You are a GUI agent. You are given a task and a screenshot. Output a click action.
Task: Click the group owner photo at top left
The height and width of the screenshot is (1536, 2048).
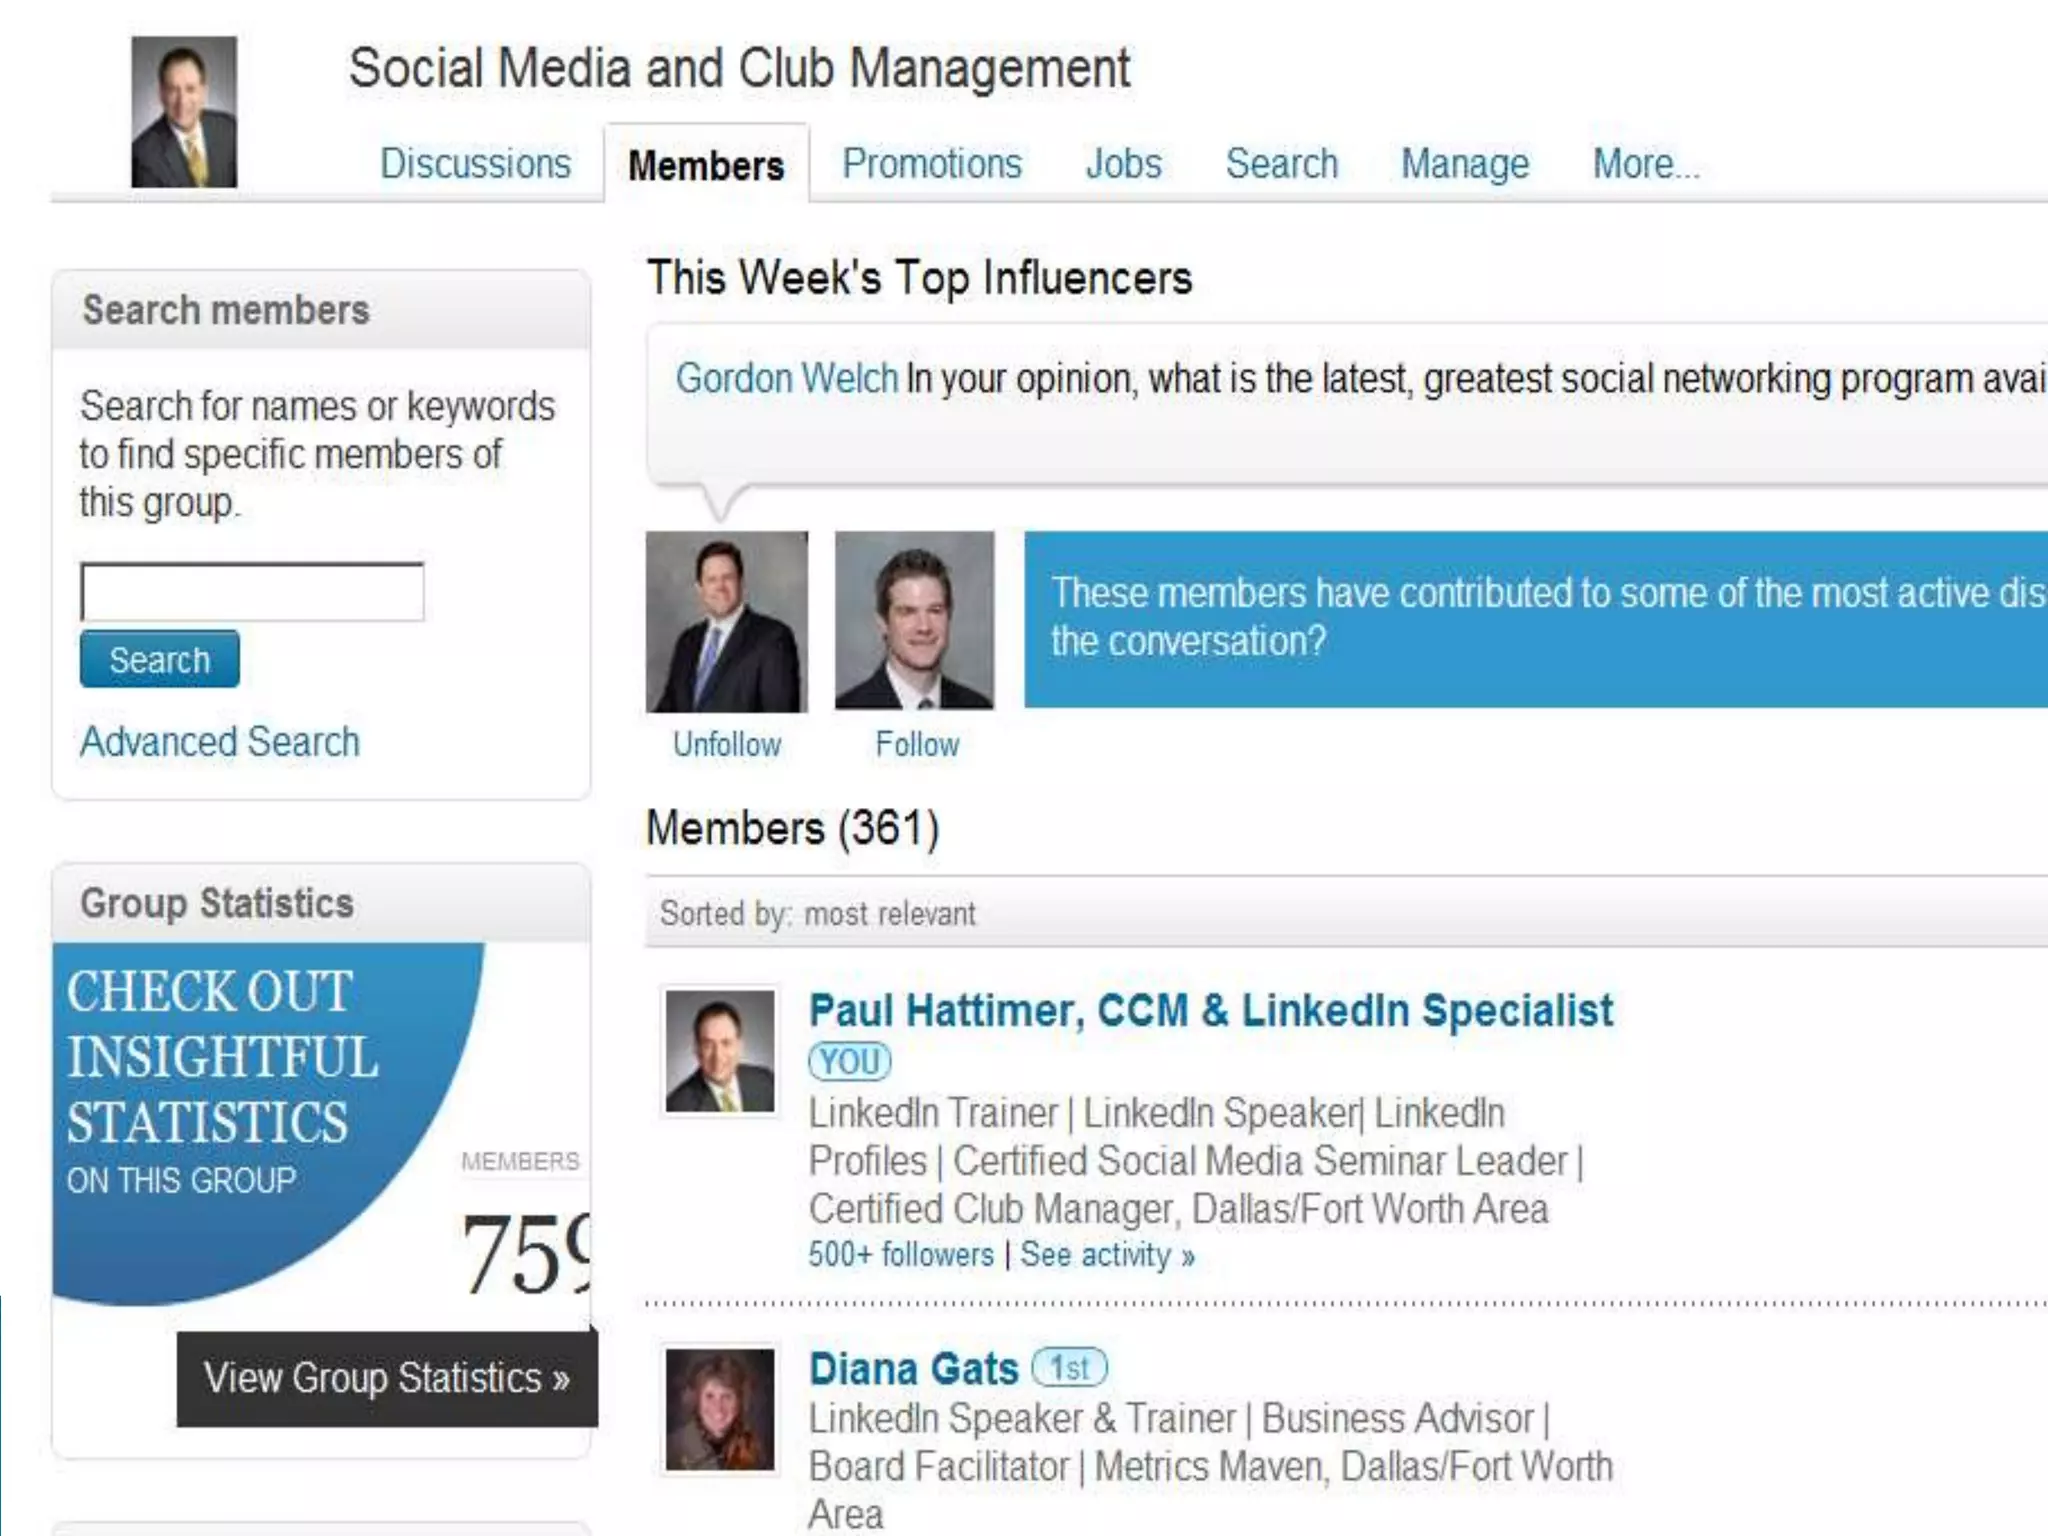coord(184,112)
